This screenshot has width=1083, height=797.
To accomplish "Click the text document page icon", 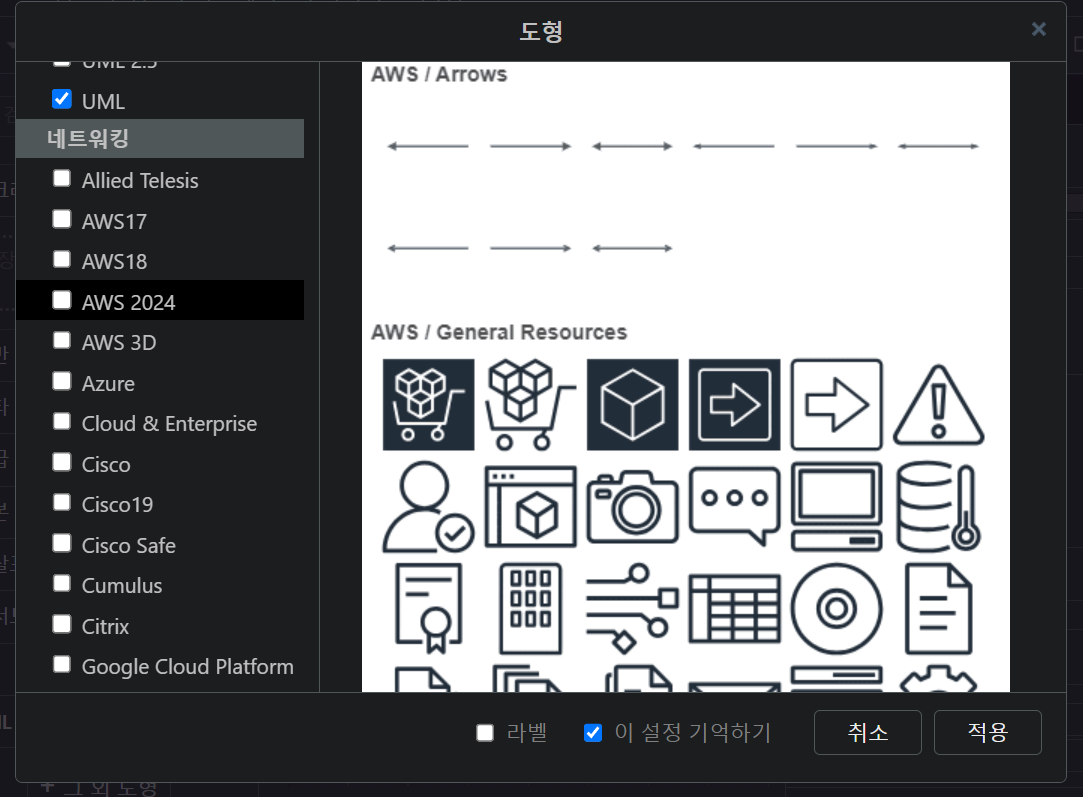I will [x=939, y=608].
